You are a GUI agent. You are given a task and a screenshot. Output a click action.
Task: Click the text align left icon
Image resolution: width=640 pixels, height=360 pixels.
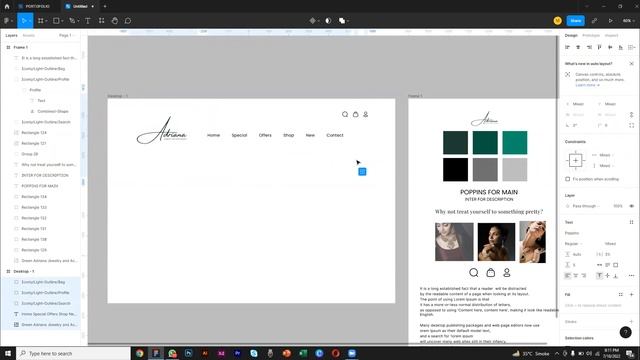pos(567,276)
